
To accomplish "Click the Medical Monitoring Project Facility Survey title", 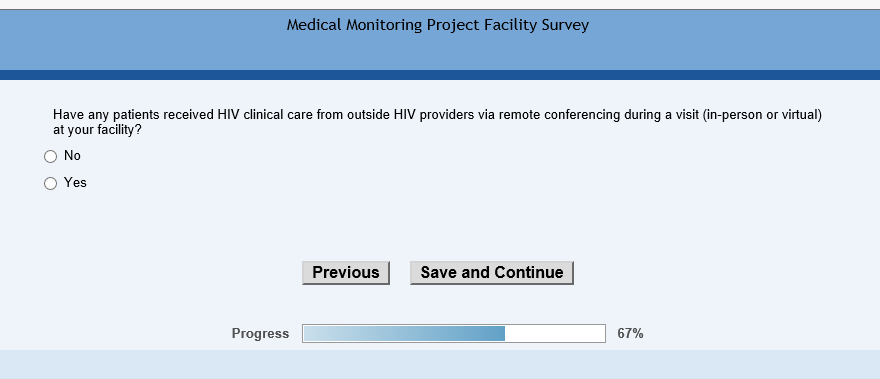I will click(x=438, y=25).
